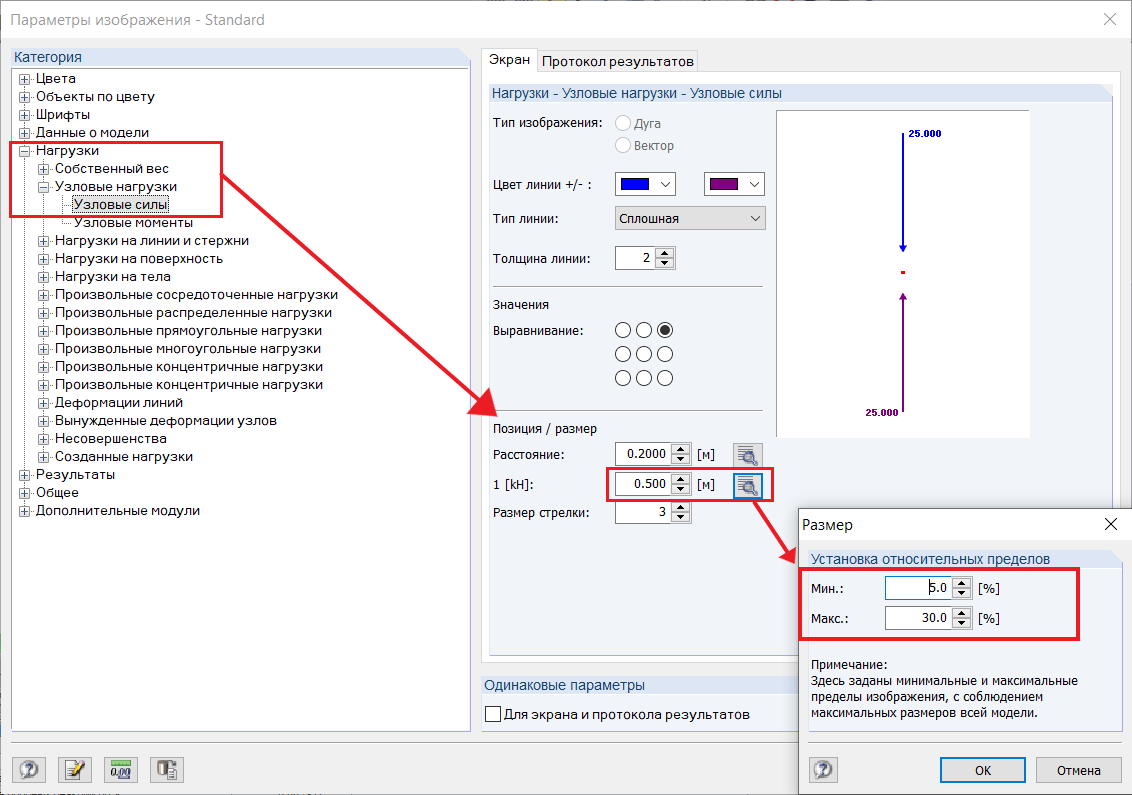Viewport: 1132px width, 795px height.
Task: Select the Дуга image type radio button
Action: tap(623, 123)
